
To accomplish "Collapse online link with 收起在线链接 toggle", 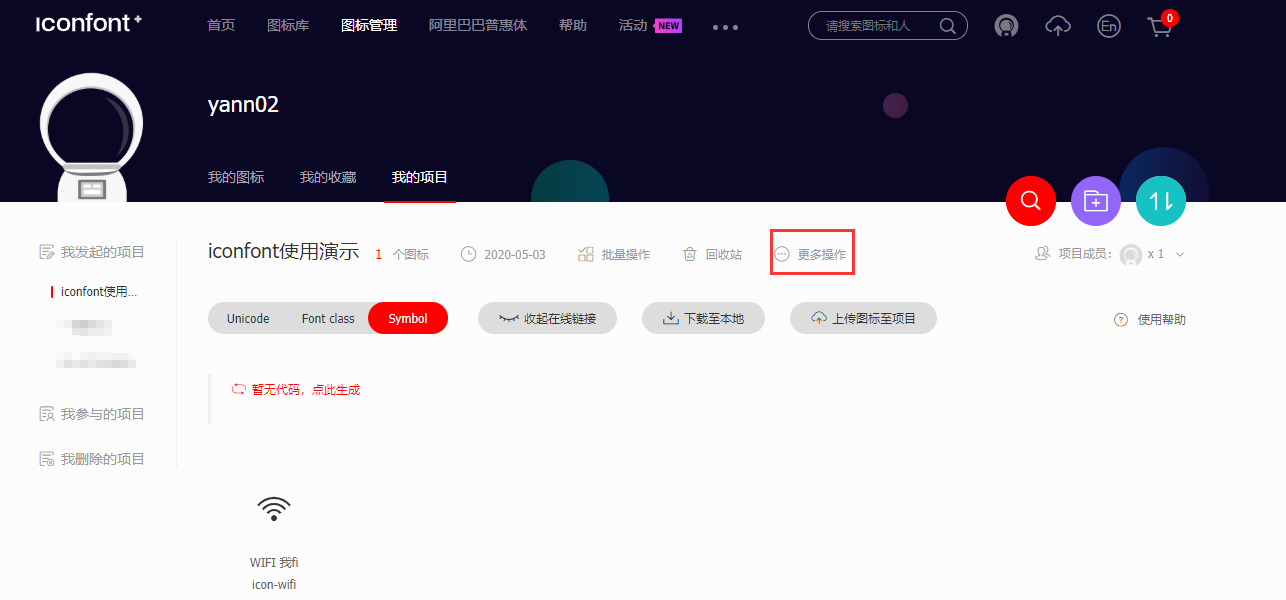I will (x=547, y=318).
